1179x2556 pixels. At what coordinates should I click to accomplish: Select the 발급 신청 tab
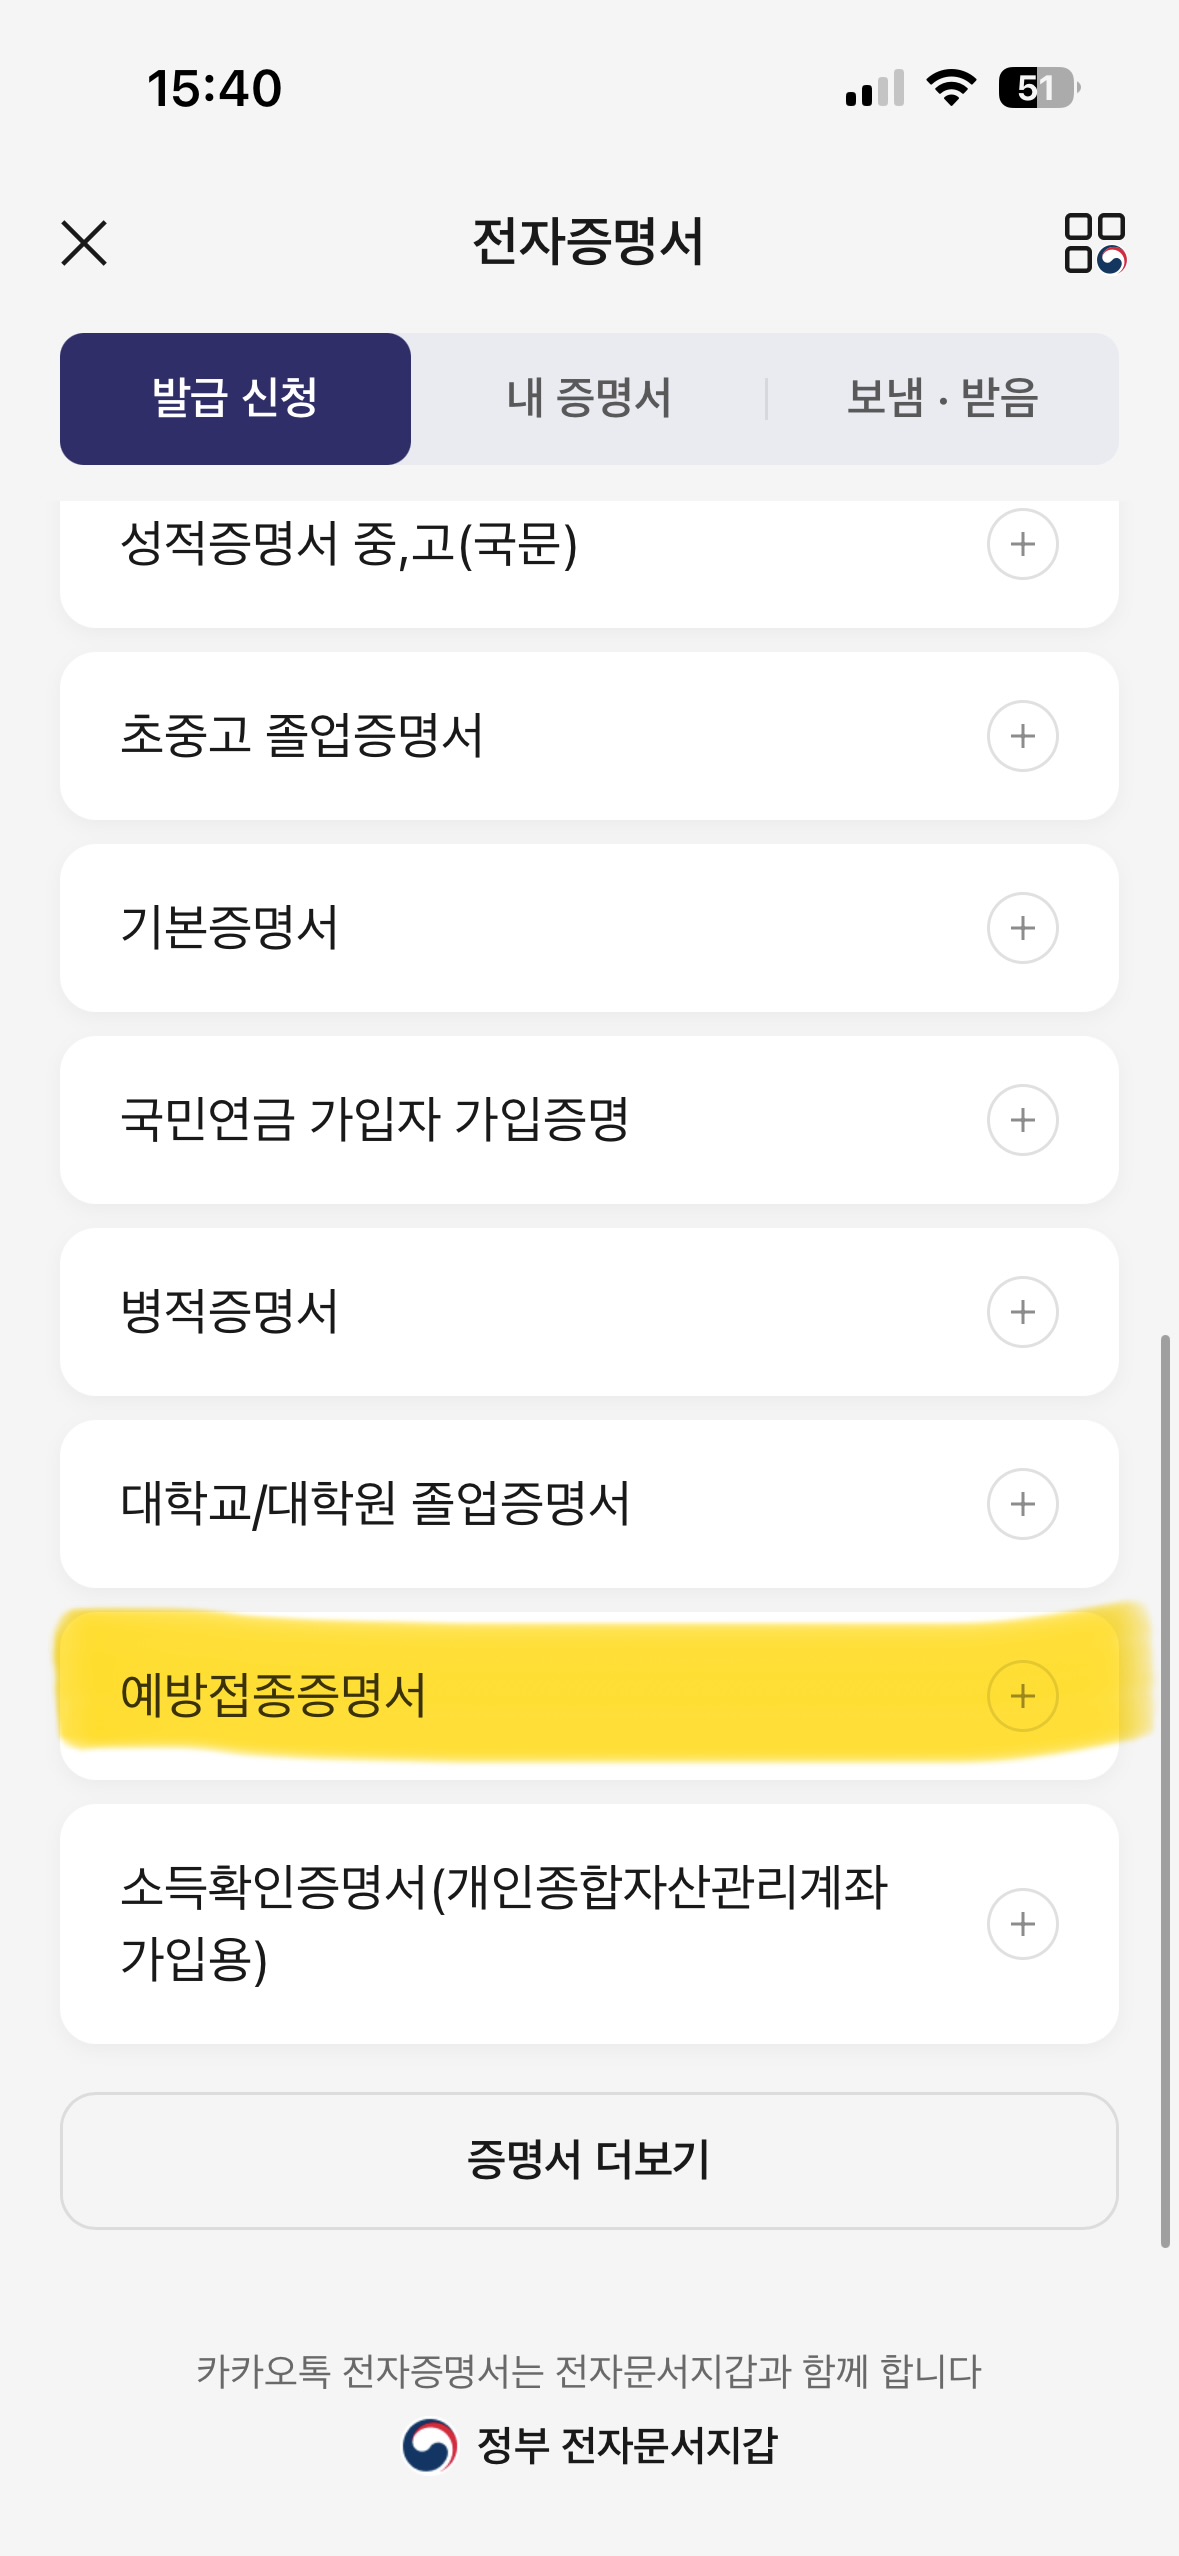point(235,399)
